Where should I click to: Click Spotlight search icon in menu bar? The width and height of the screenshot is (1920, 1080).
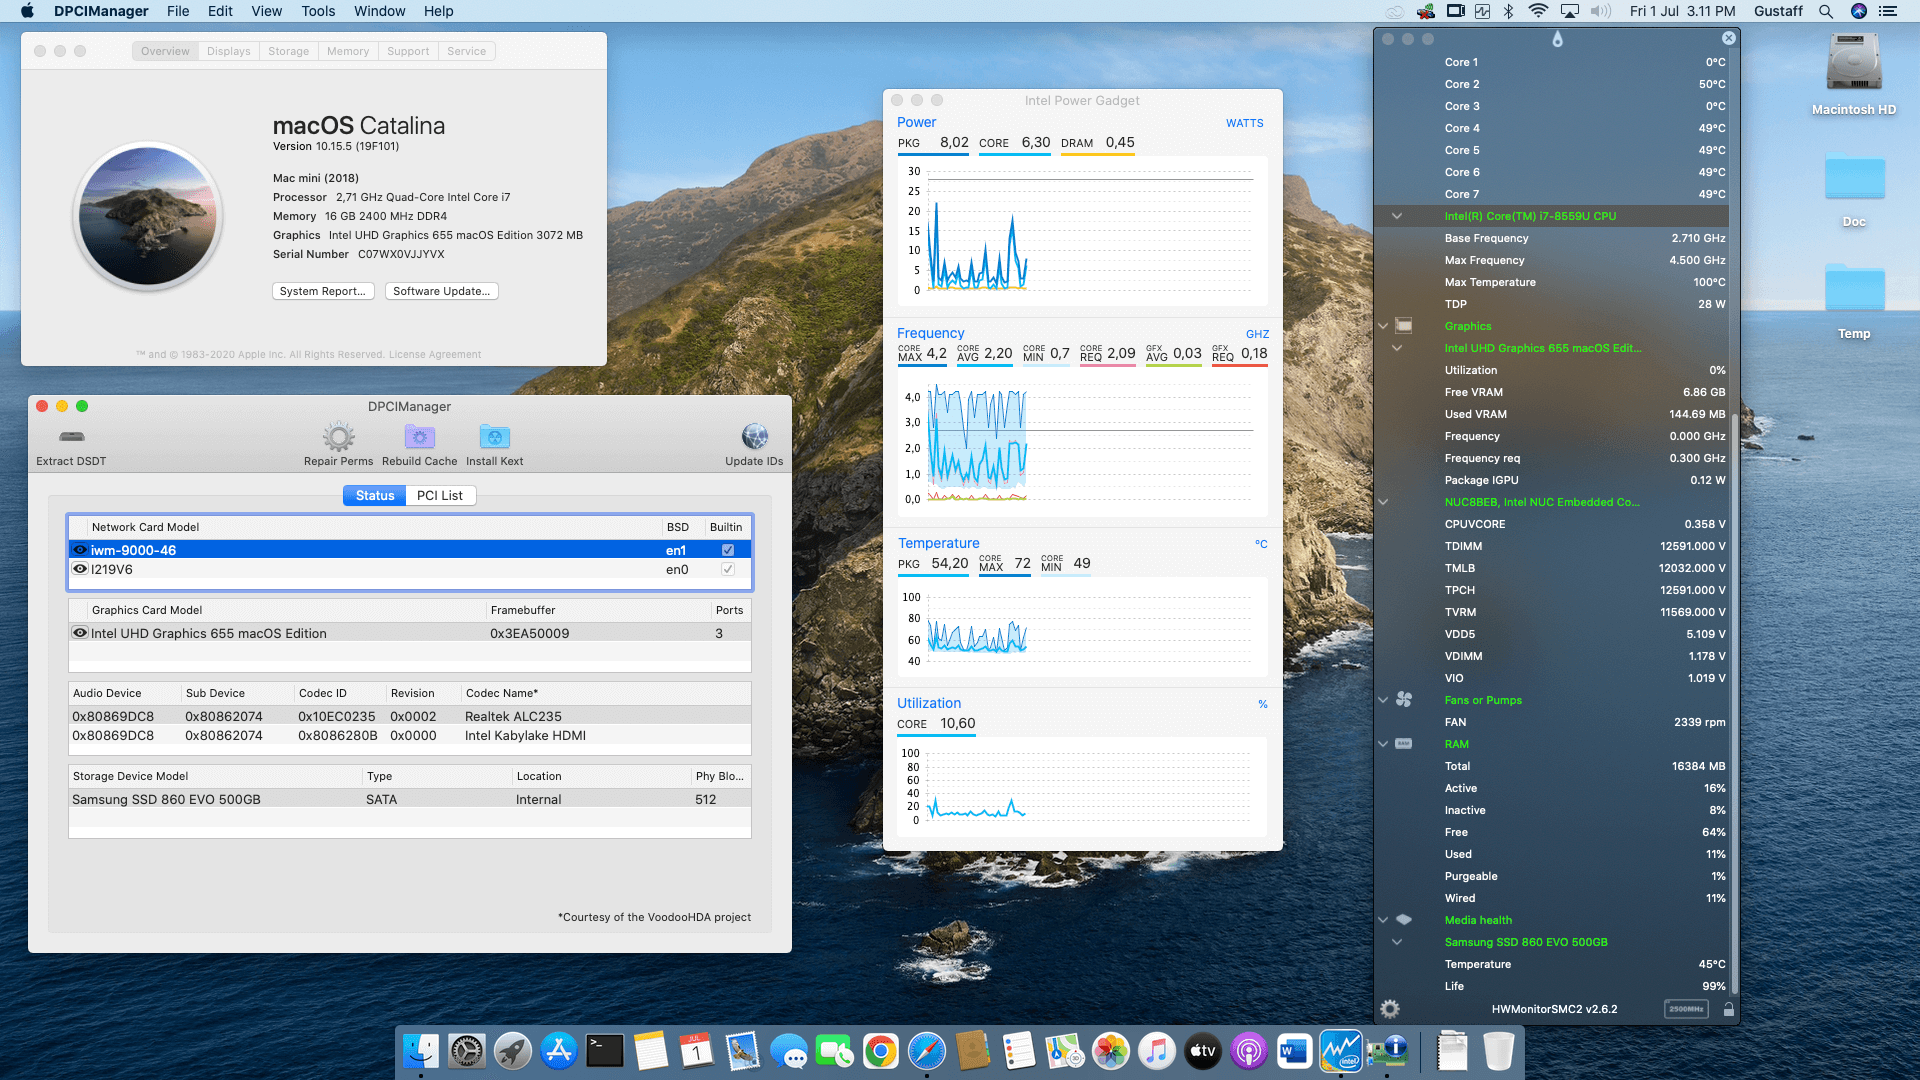[x=1826, y=11]
